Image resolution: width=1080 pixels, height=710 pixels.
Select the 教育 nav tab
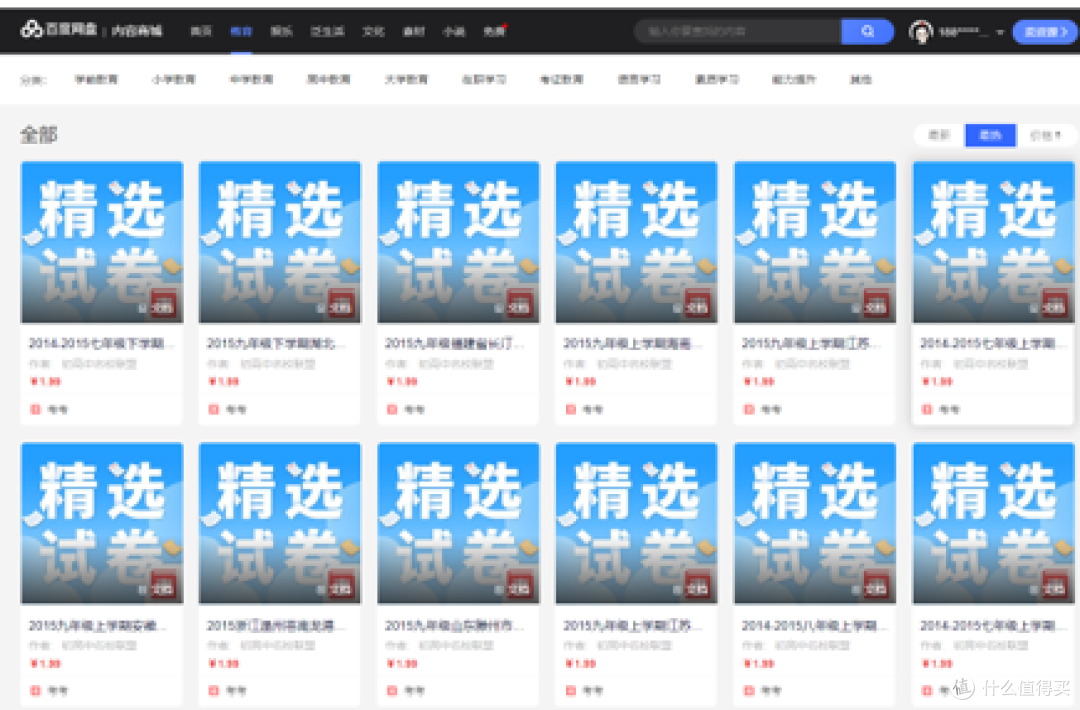pos(241,32)
